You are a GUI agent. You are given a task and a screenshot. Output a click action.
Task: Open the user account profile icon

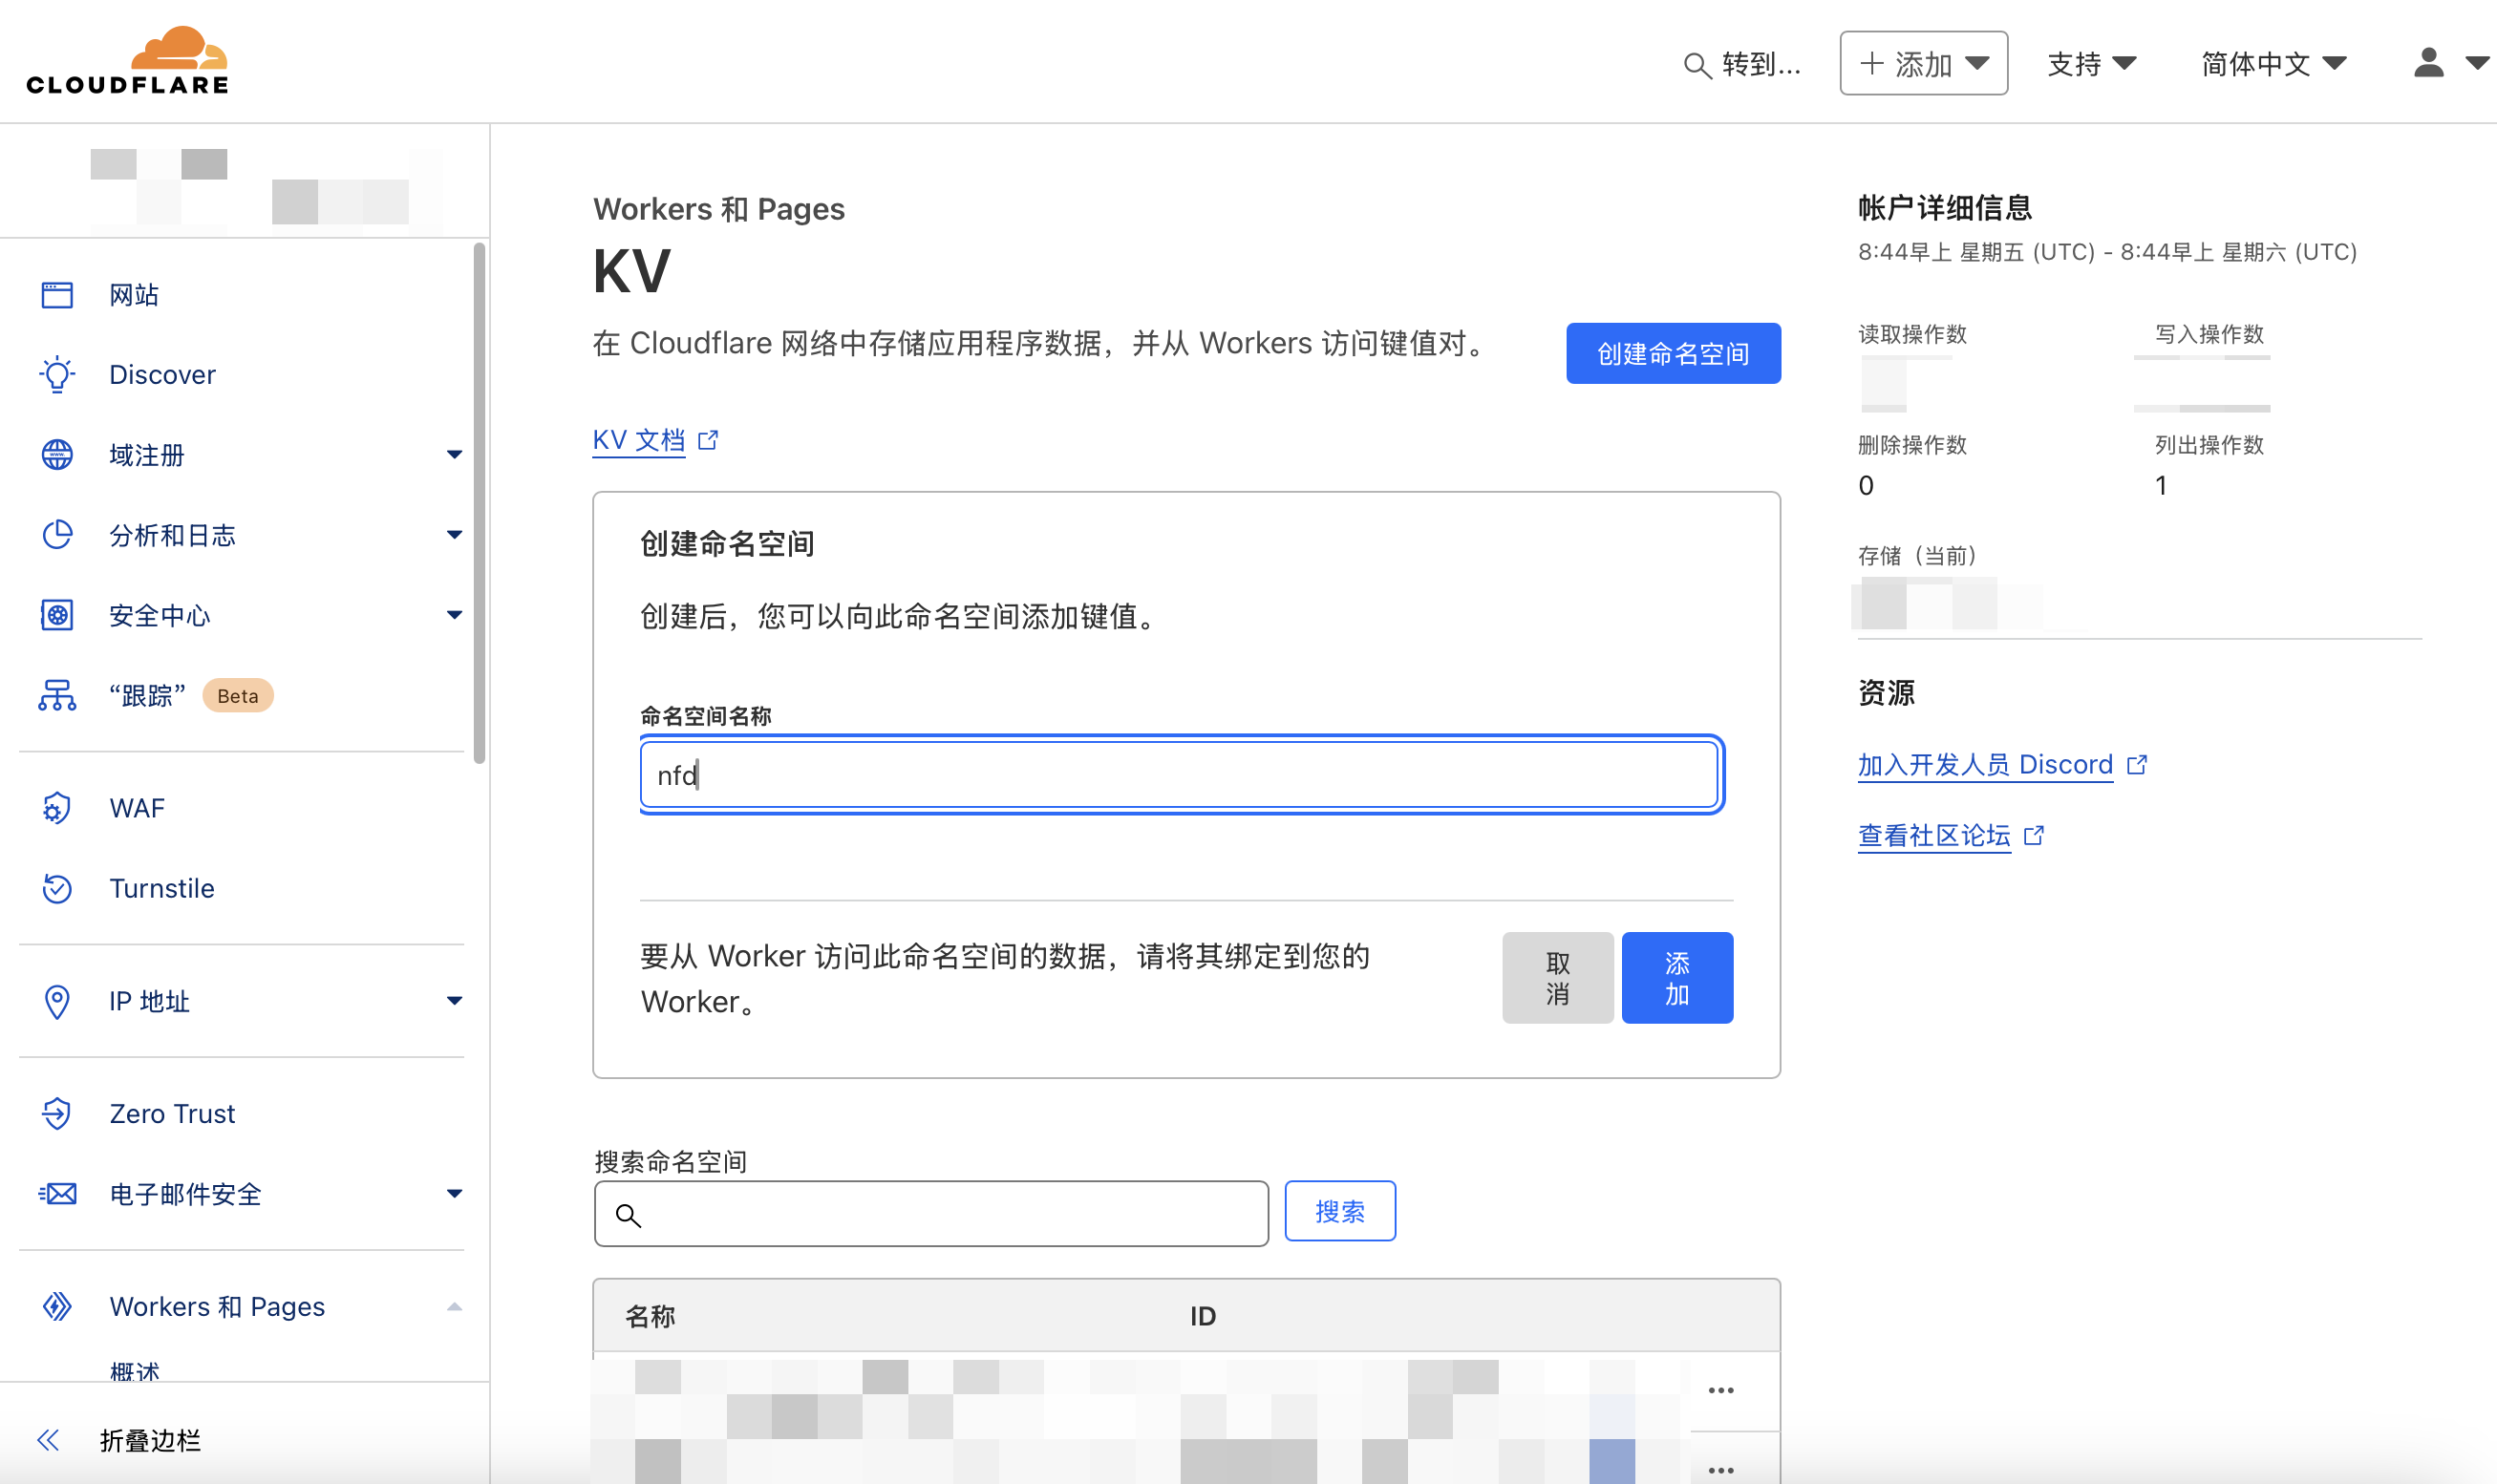point(2428,63)
